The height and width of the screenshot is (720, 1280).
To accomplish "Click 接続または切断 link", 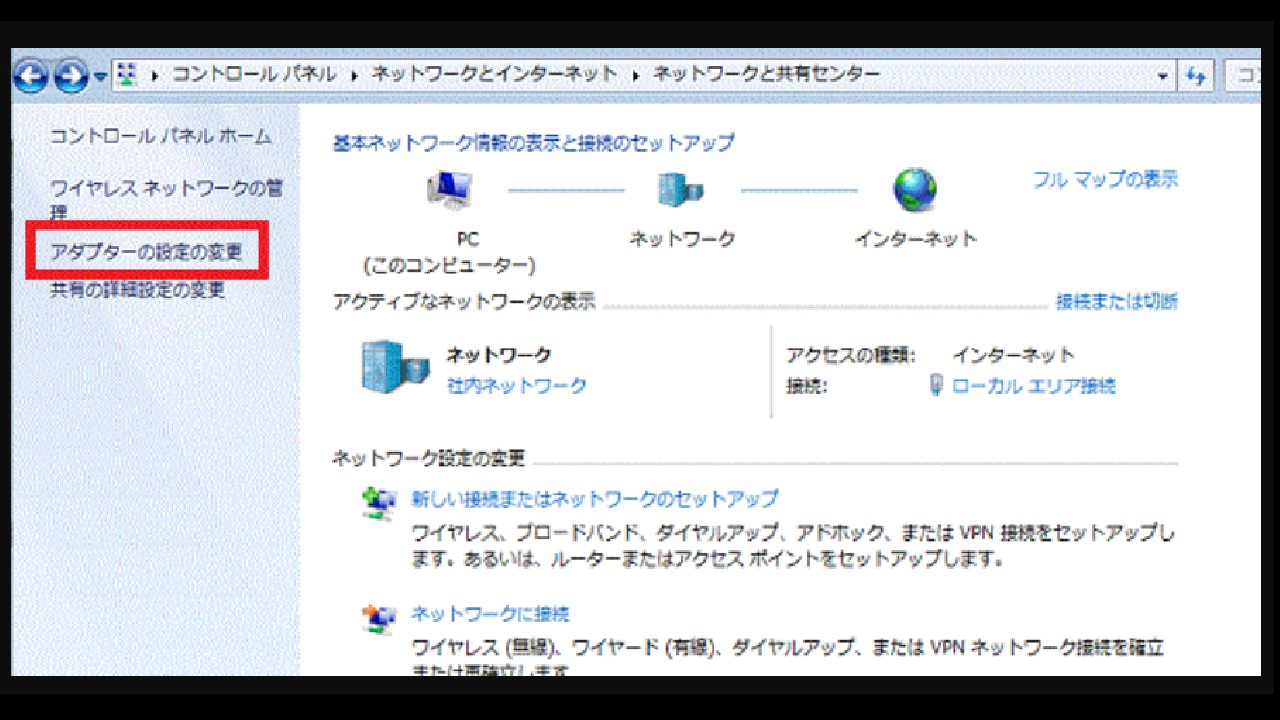I will 1117,301.
